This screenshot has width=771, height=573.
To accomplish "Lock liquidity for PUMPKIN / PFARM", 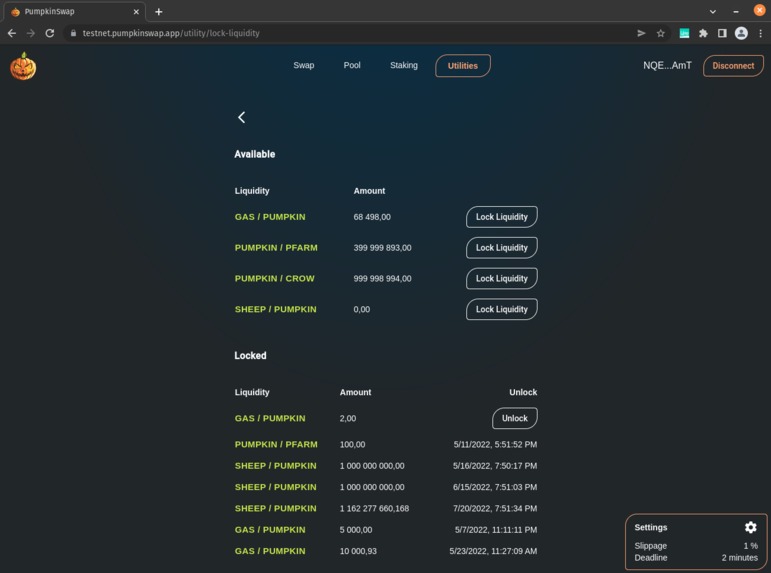I will 501,248.
